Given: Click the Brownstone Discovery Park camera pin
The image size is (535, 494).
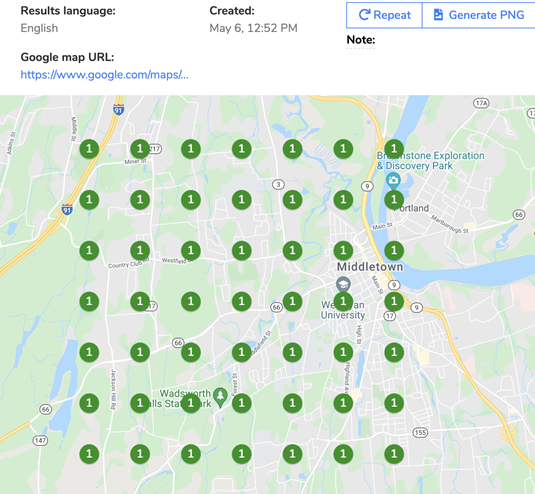Looking at the screenshot, I should (x=393, y=180).
